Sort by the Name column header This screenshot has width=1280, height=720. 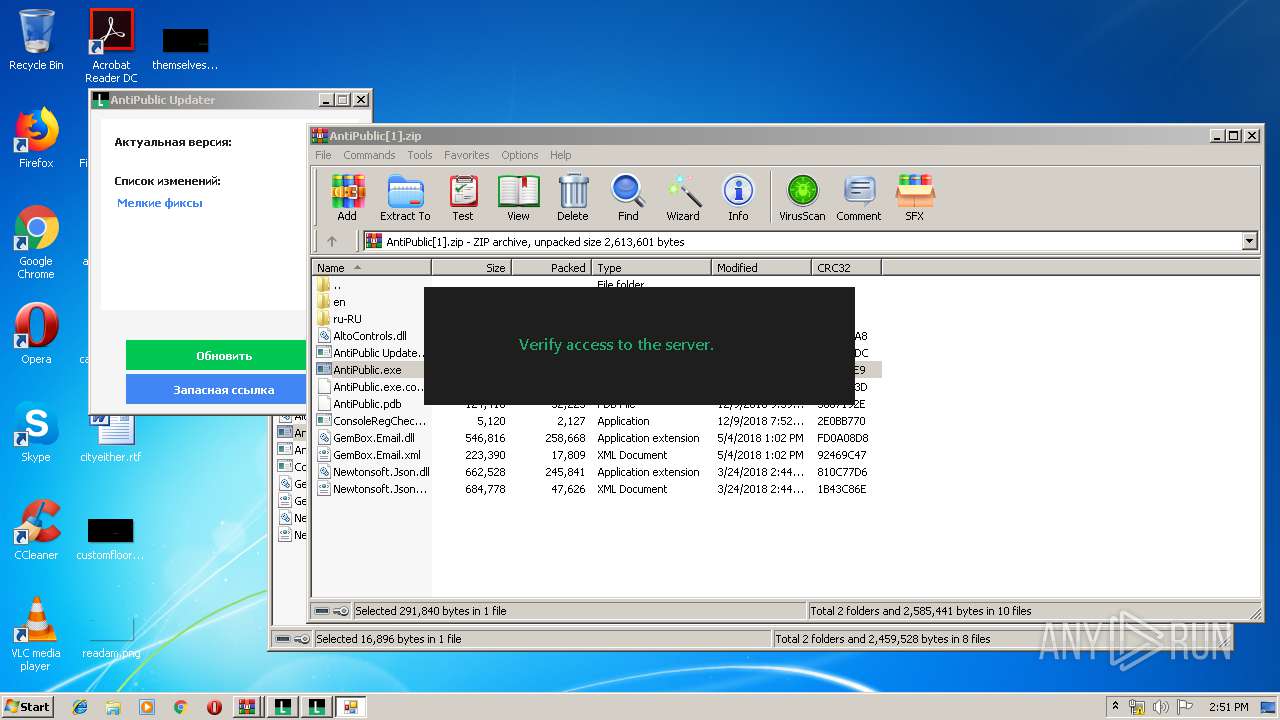[x=372, y=267]
